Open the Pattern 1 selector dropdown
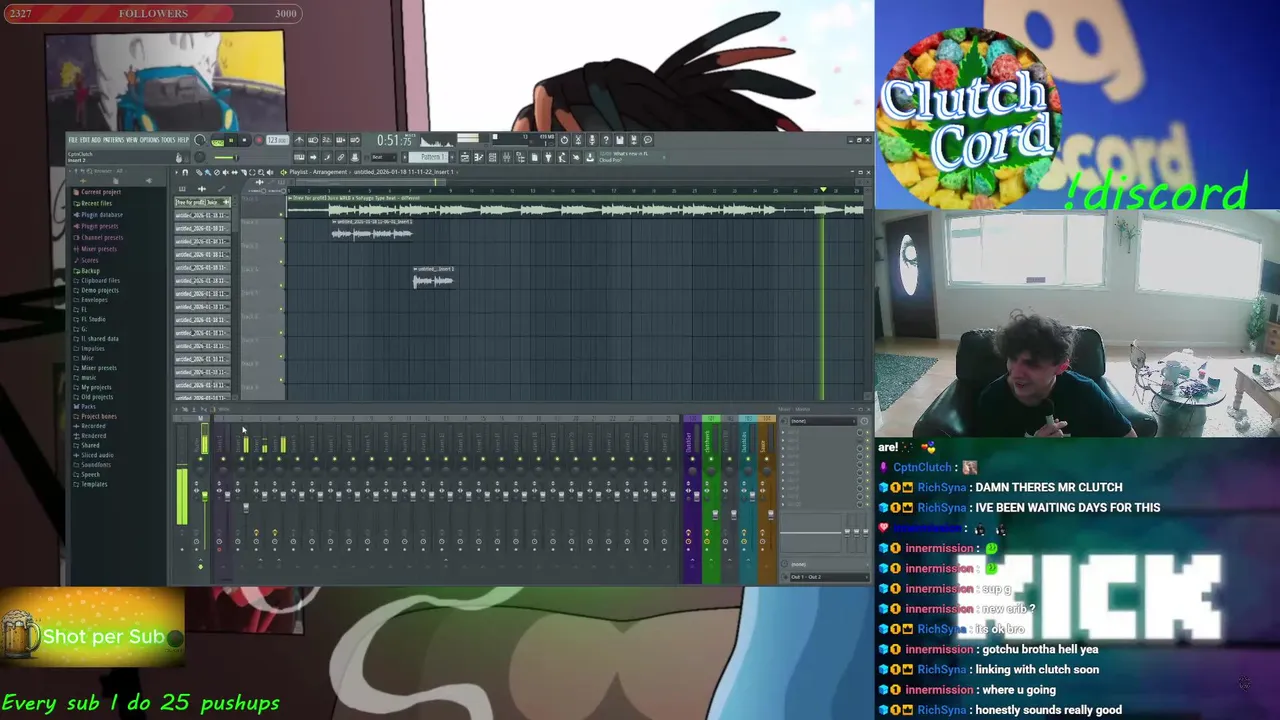Screen dimensions: 1280x720 click(427, 157)
